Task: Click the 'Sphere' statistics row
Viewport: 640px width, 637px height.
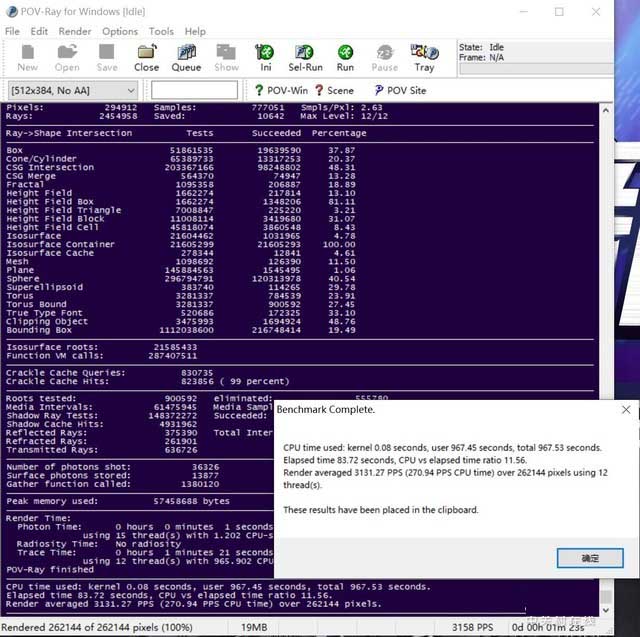Action: click(181, 278)
